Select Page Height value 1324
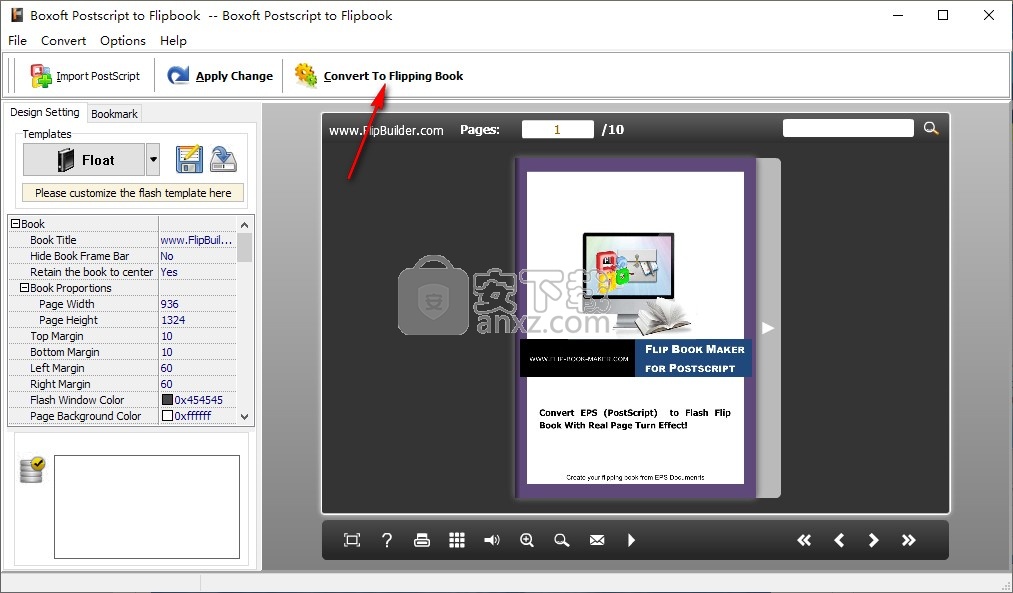Image resolution: width=1013 pixels, height=593 pixels. [x=173, y=320]
